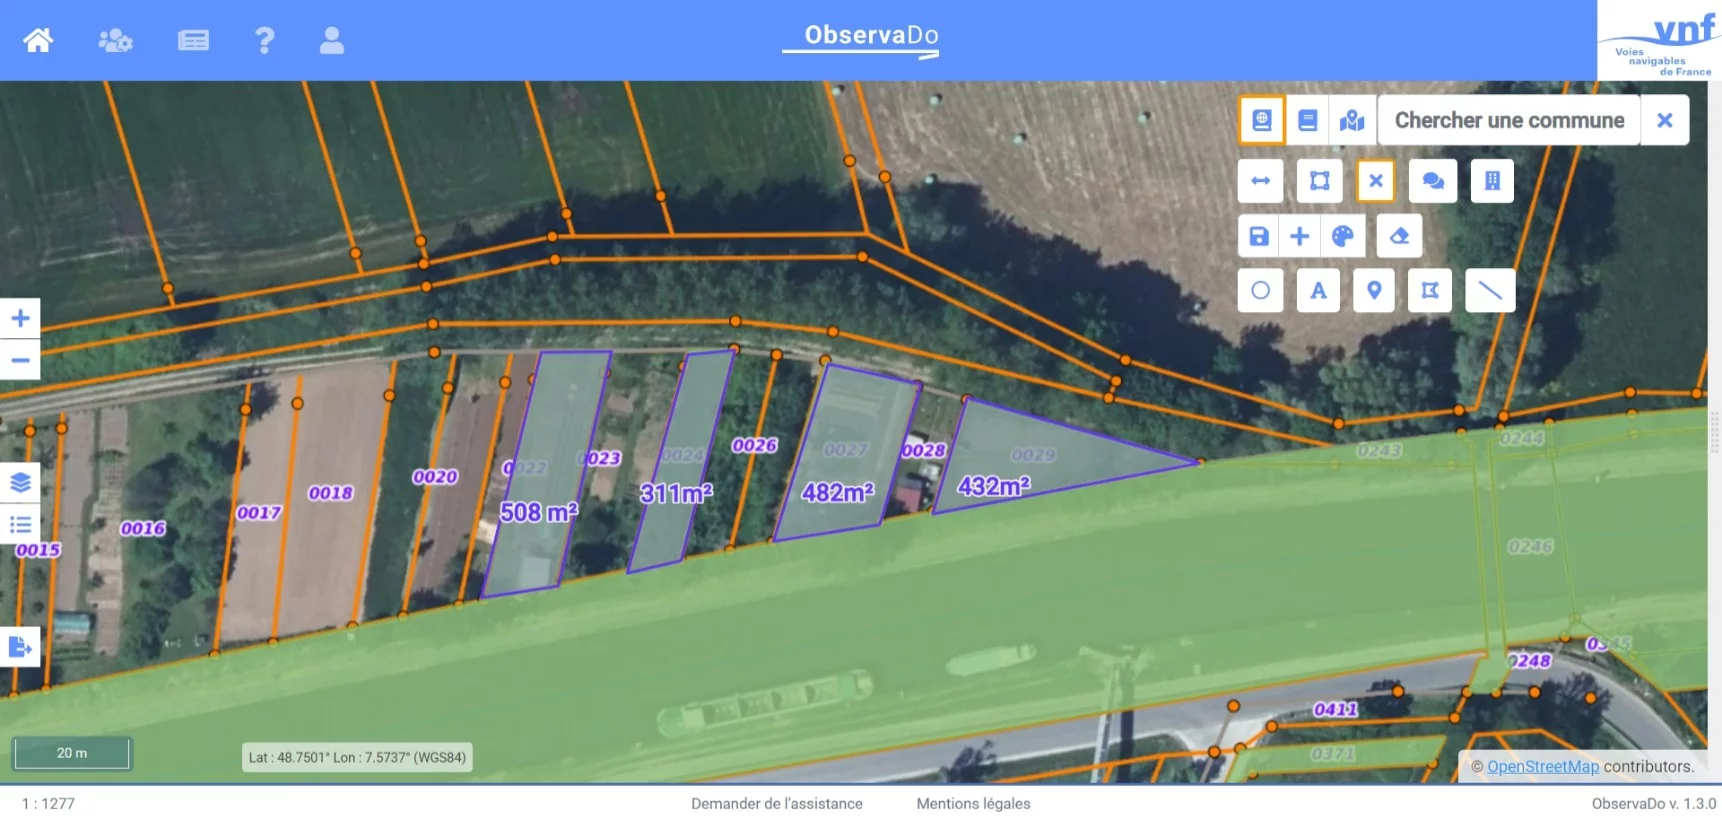Click parcel label 0020

[435, 477]
